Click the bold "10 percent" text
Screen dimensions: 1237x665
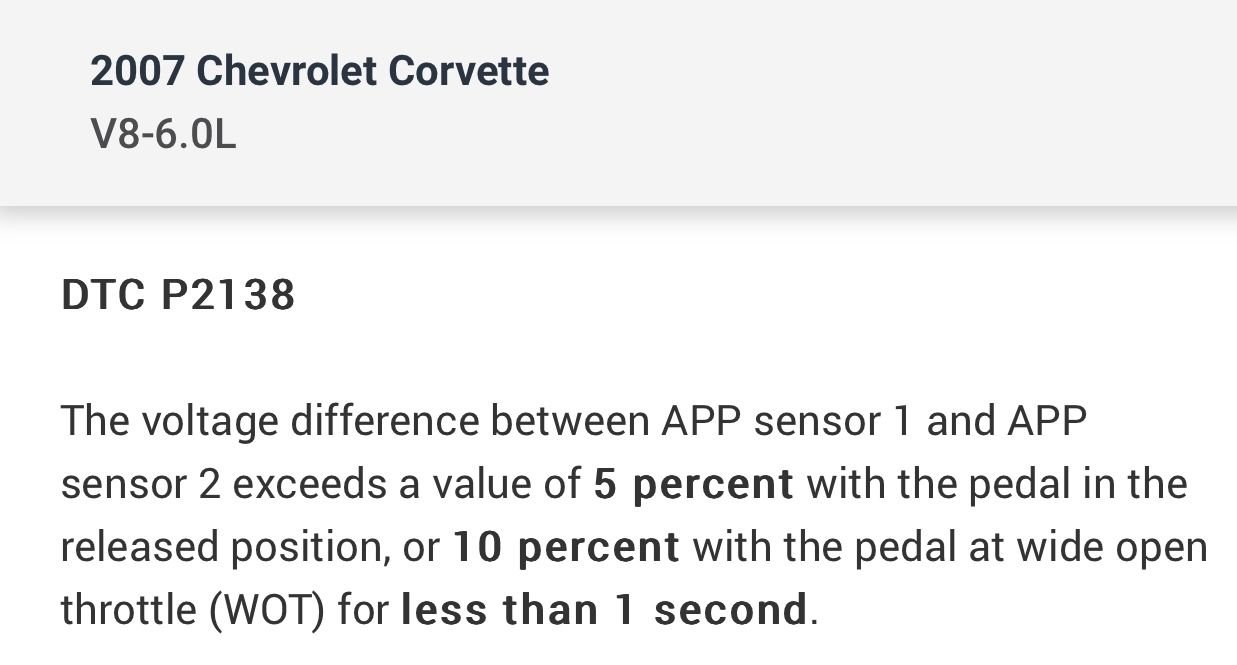pyautogui.click(x=566, y=547)
